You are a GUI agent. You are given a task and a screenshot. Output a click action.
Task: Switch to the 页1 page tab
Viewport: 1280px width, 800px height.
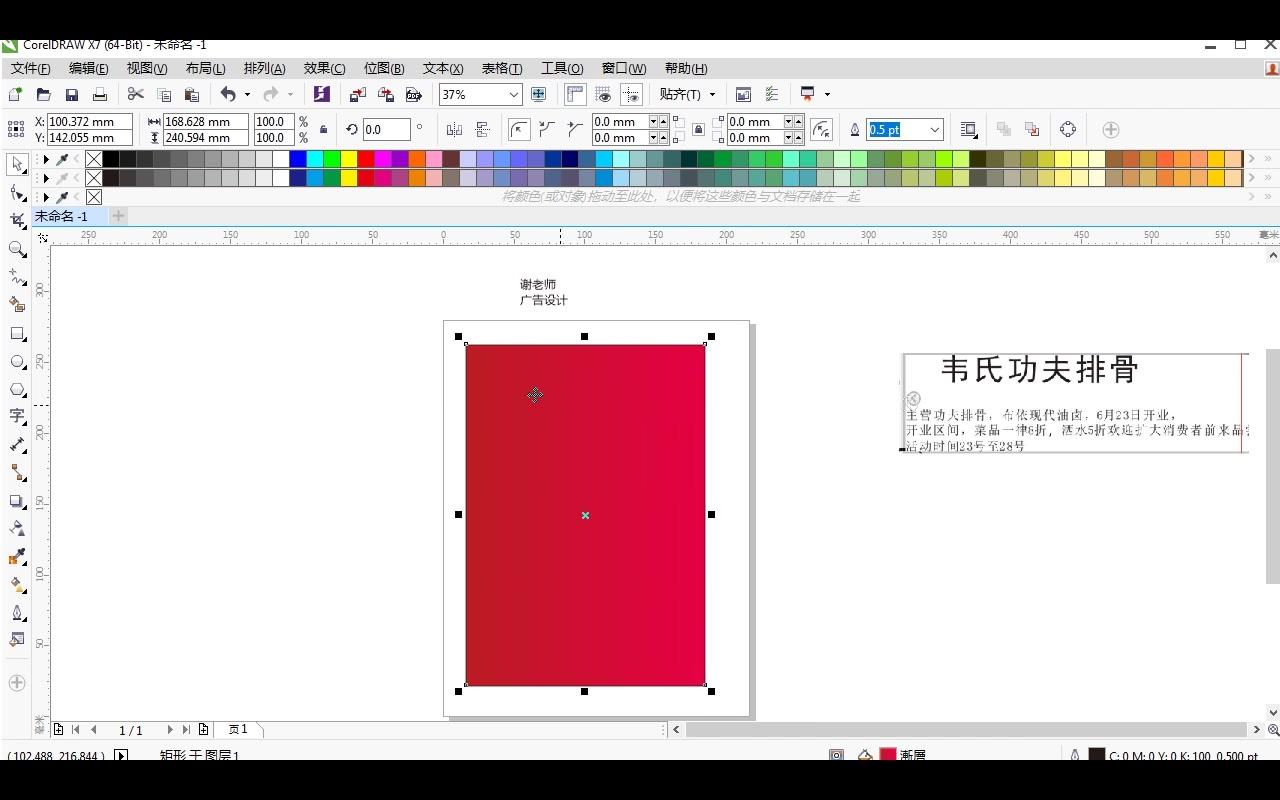(238, 729)
